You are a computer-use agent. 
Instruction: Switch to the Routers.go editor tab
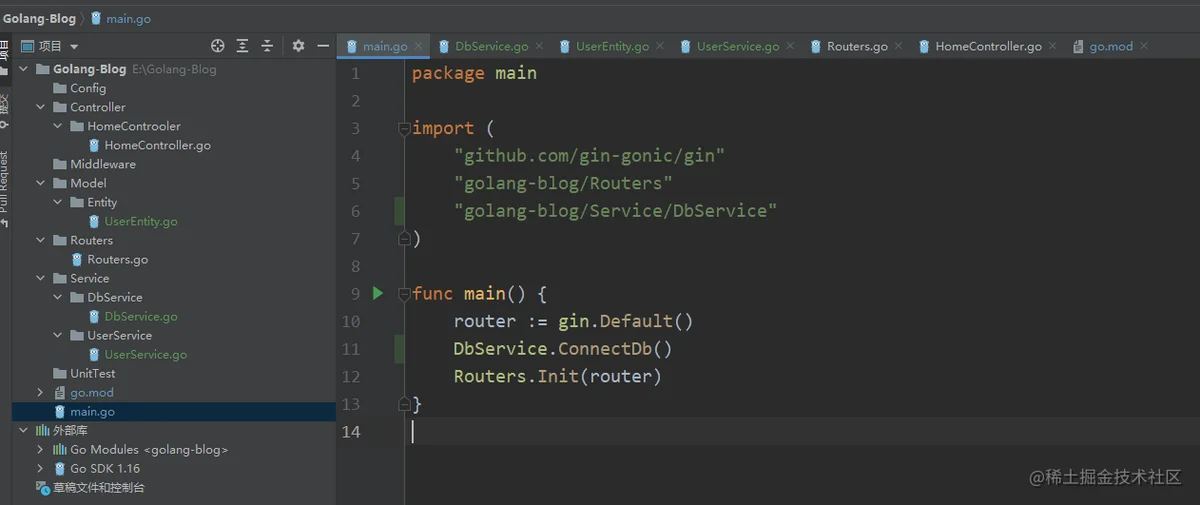pos(857,46)
